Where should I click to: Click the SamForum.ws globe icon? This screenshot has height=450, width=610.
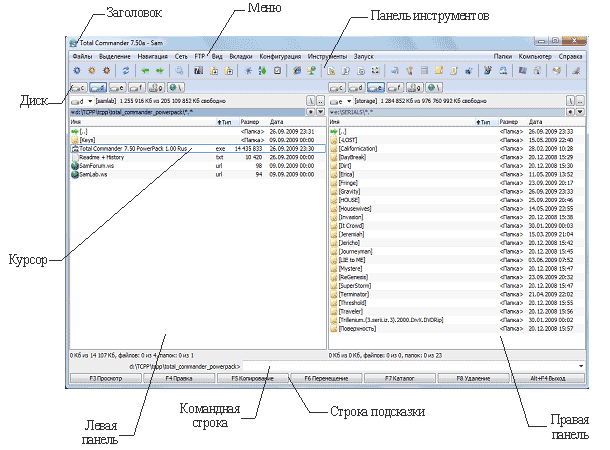click(75, 165)
